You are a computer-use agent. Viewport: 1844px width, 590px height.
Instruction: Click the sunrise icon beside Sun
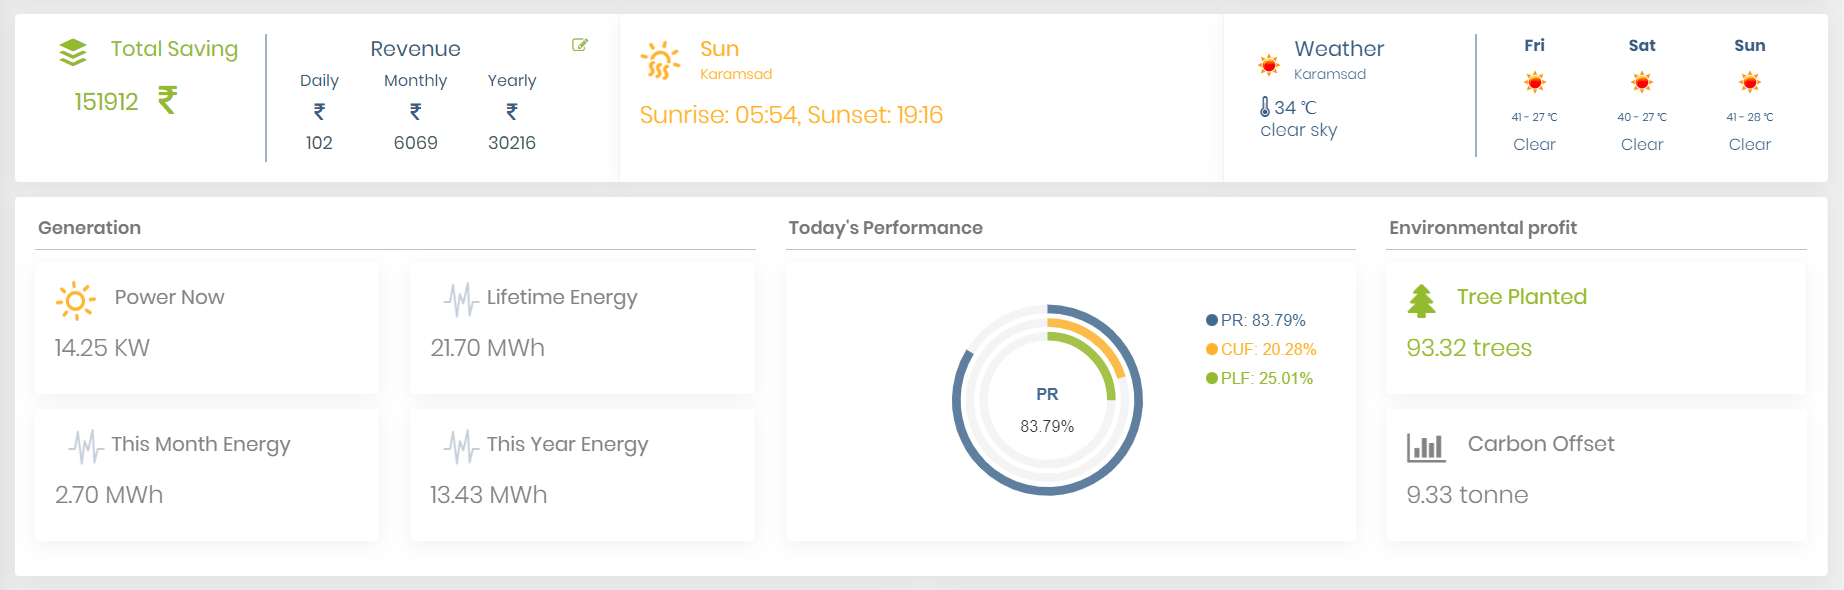[x=660, y=60]
